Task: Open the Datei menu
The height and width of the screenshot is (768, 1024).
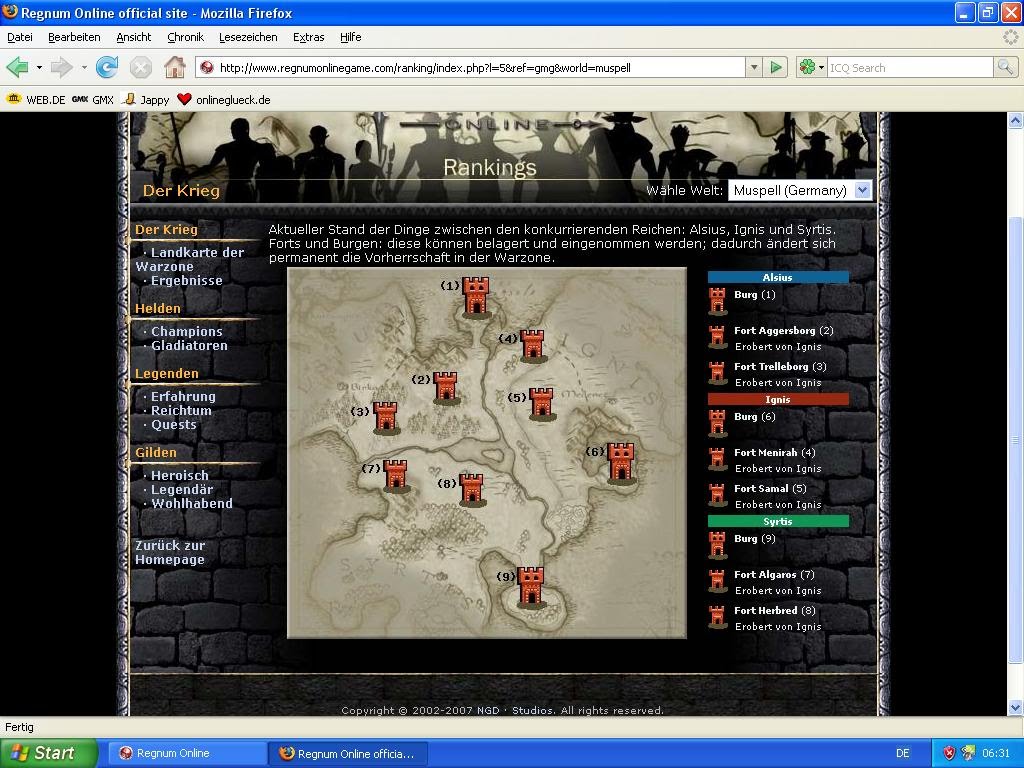Action: point(20,37)
